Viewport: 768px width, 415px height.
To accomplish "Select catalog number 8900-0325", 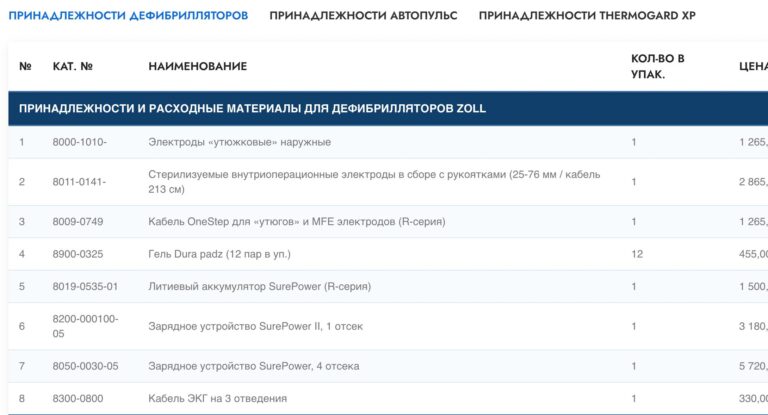I will tap(78, 254).
